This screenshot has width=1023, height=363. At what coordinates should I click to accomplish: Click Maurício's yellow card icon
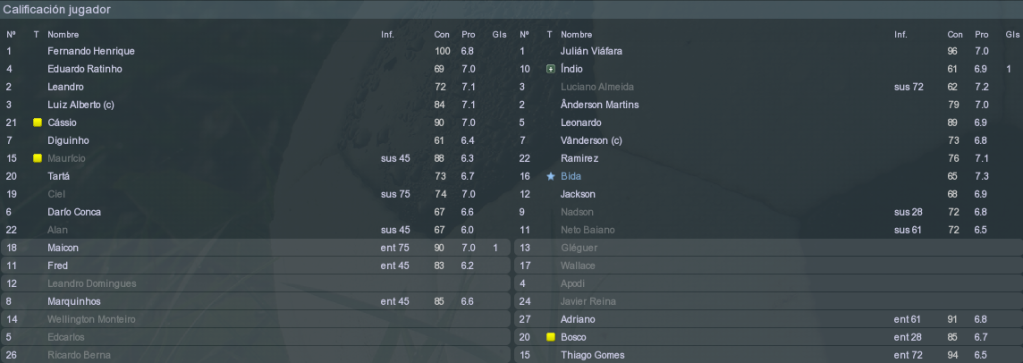[37, 158]
